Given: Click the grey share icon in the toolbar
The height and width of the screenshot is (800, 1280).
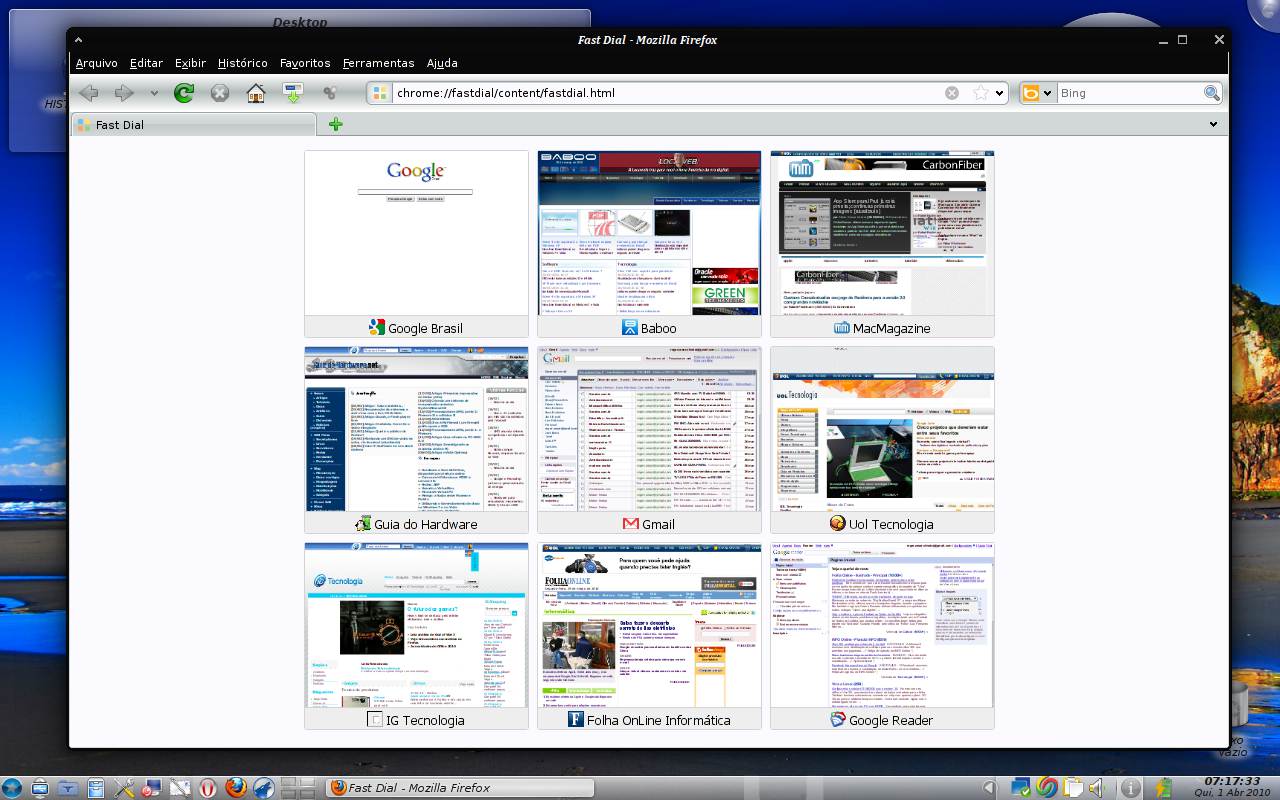Looking at the screenshot, I should coord(329,93).
